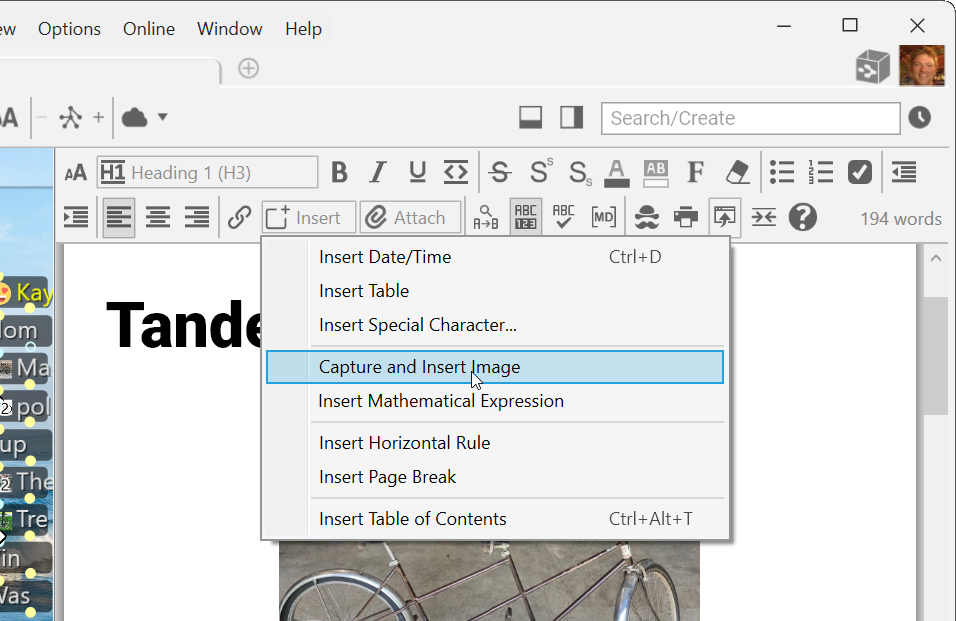The image size is (956, 621).
Task: Open the text size menu
Action: point(75,173)
